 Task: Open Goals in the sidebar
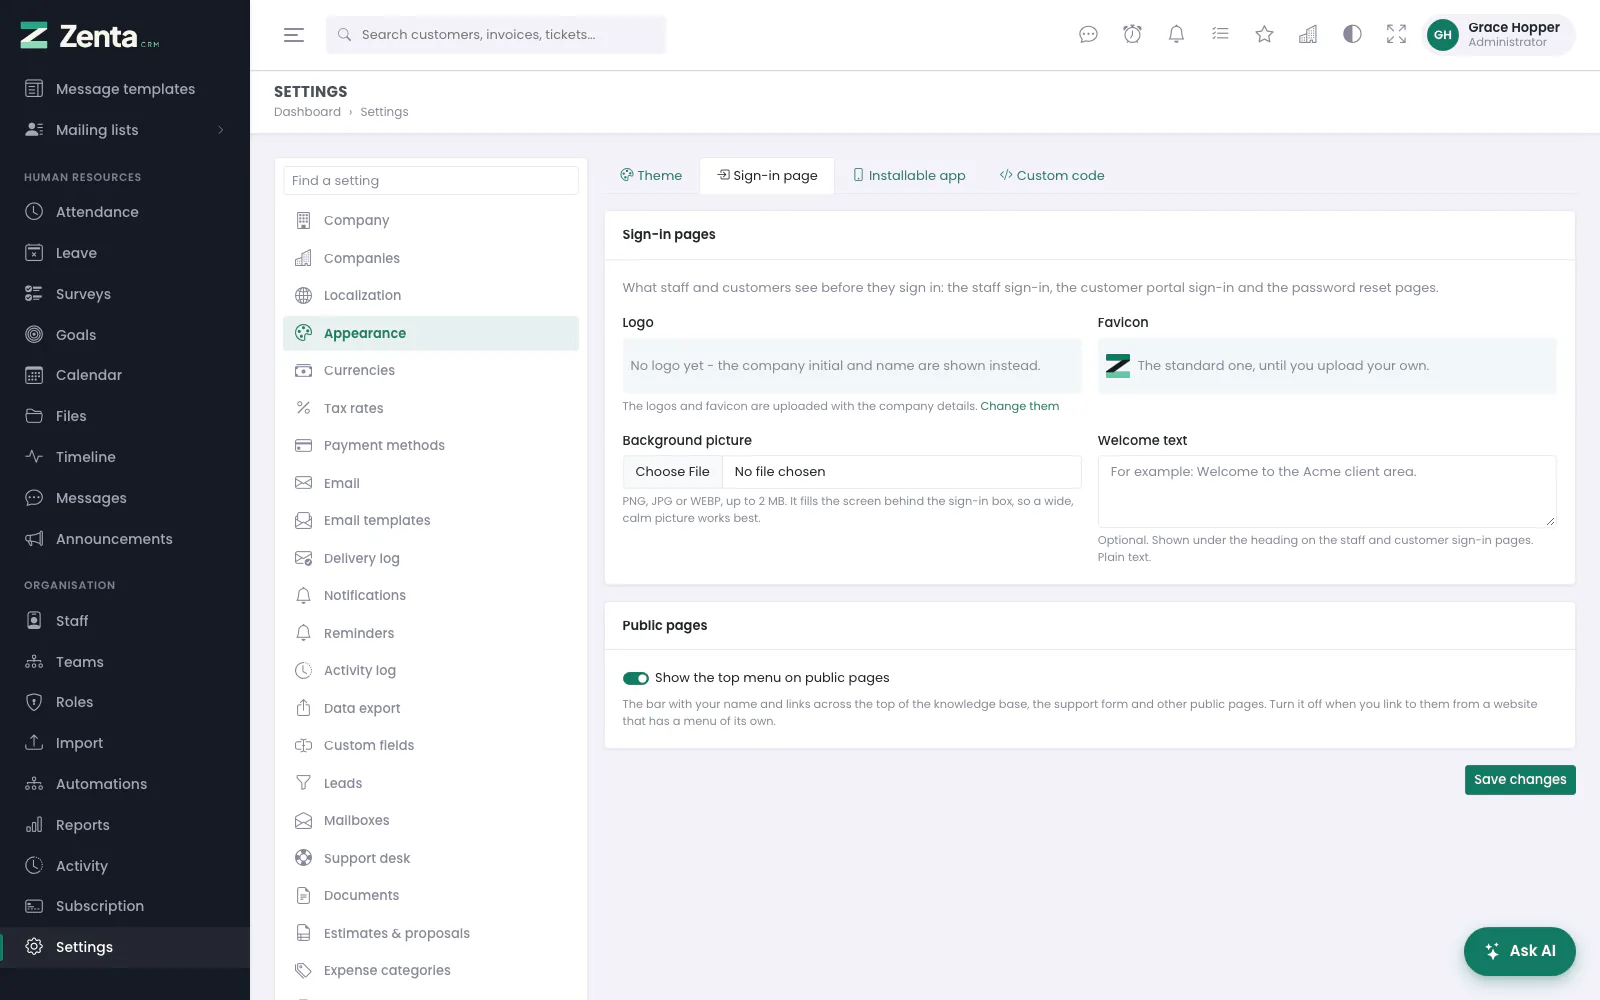125,335
